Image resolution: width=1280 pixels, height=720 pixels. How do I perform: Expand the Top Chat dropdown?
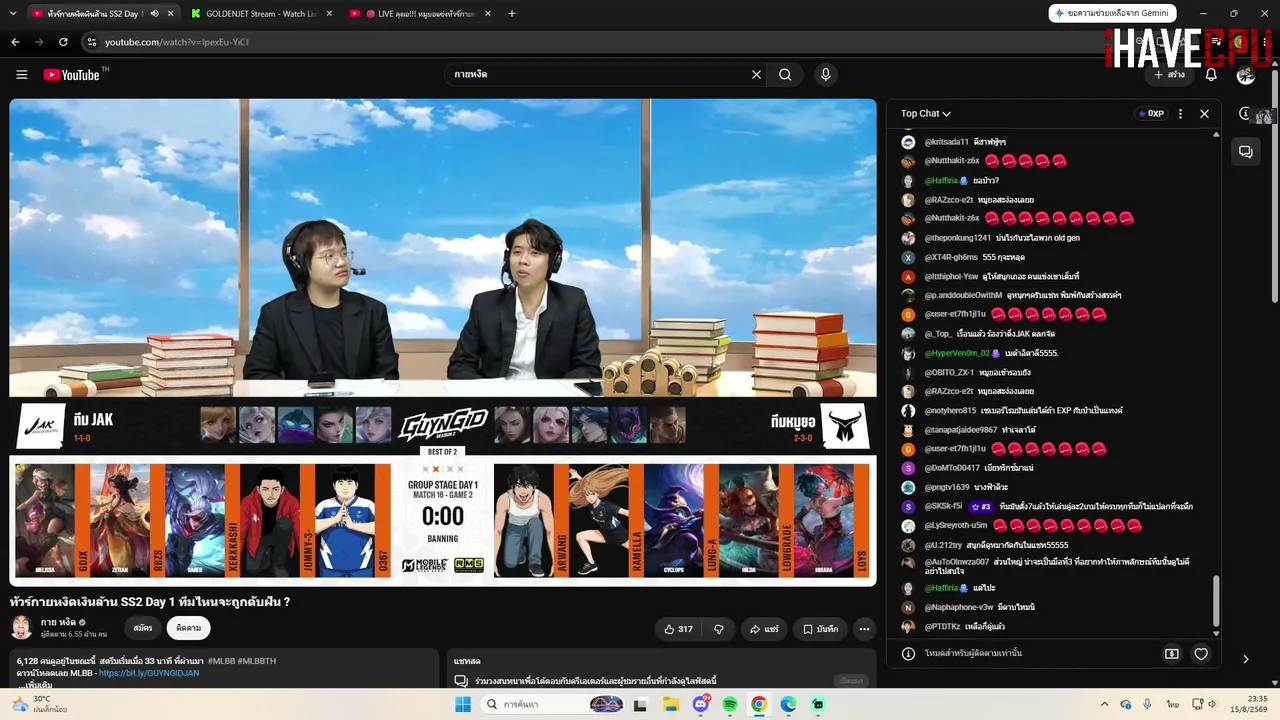[x=925, y=114]
